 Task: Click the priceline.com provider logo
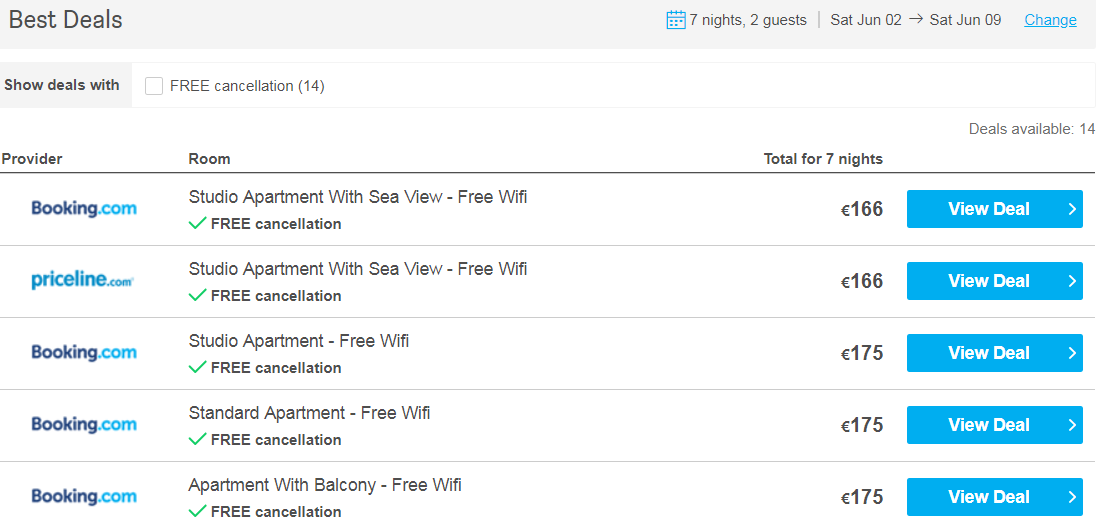point(82,281)
